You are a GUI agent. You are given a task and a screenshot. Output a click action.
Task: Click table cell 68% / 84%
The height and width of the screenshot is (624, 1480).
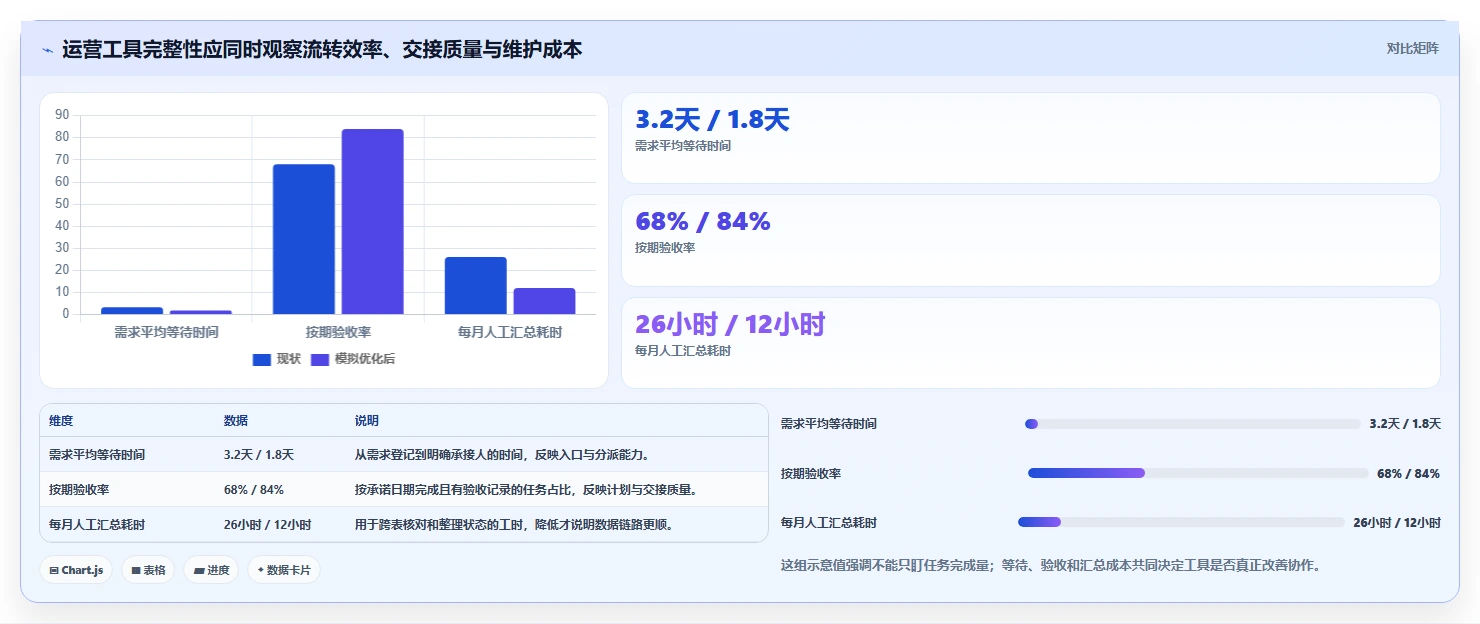(254, 490)
